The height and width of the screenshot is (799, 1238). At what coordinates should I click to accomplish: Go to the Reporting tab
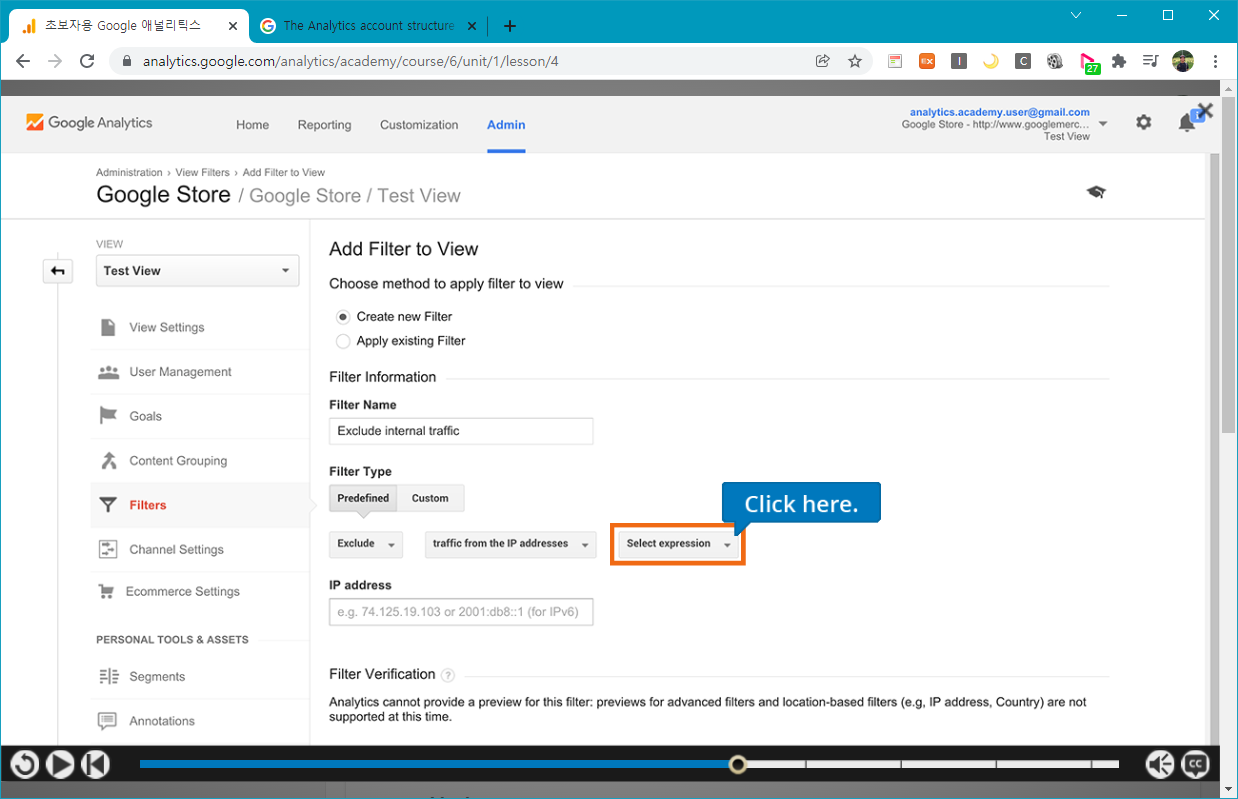[x=324, y=125]
